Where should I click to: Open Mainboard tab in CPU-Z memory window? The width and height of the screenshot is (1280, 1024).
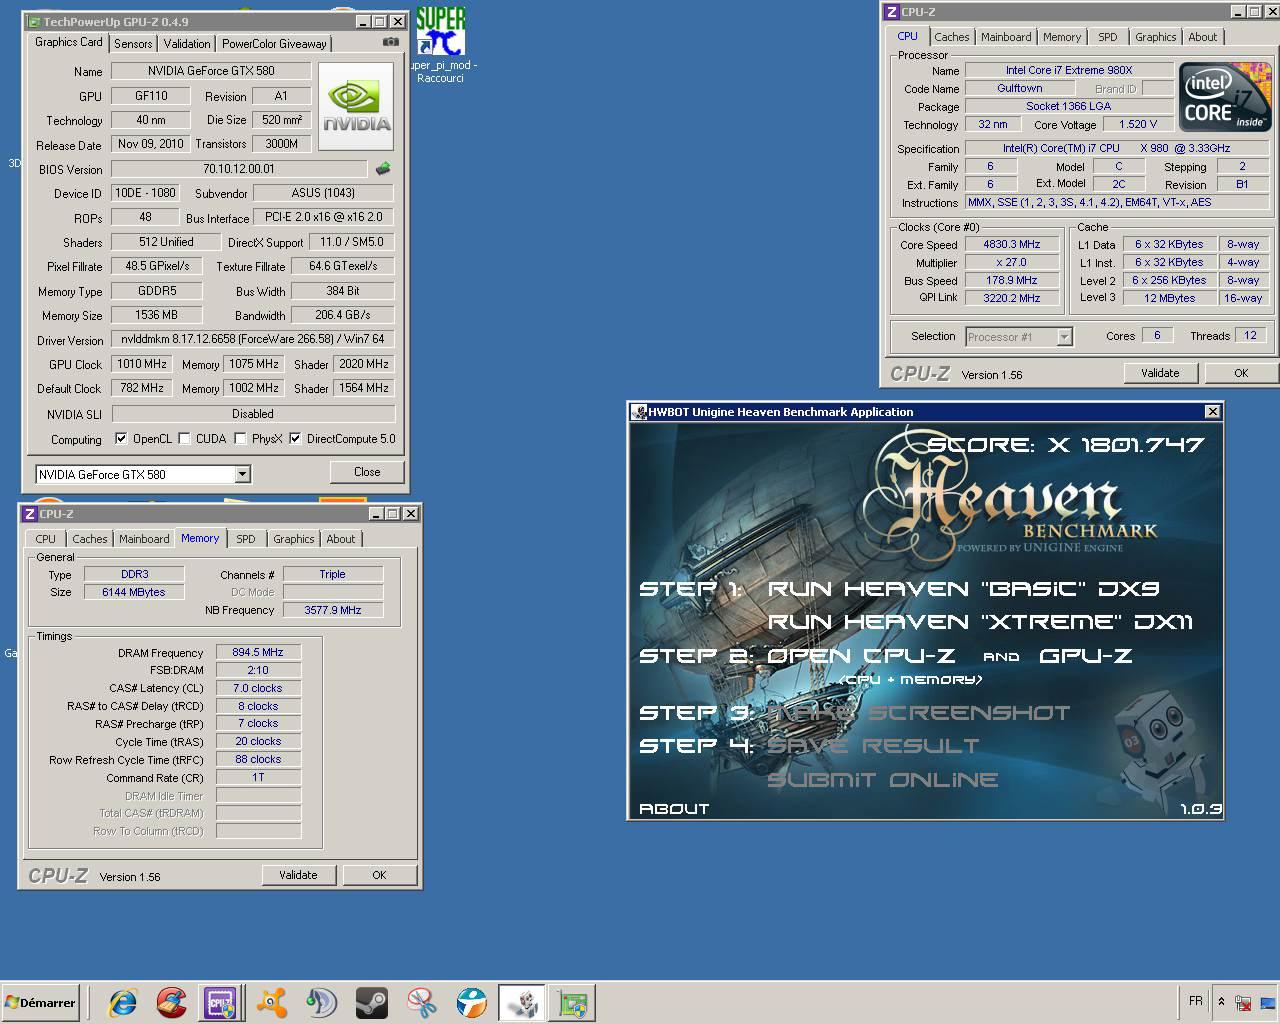144,539
